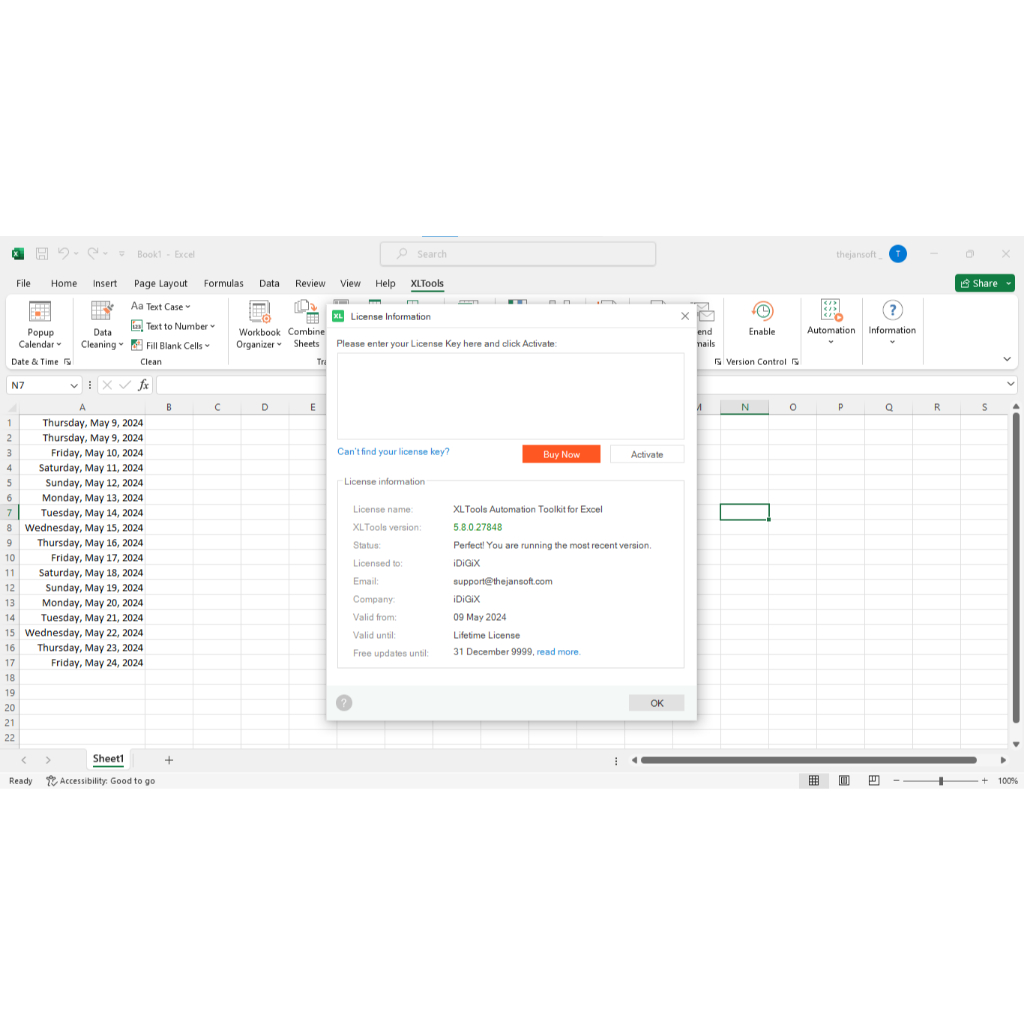Click the Insert Function fx icon
The width and height of the screenshot is (1024, 1024).
pyautogui.click(x=144, y=385)
